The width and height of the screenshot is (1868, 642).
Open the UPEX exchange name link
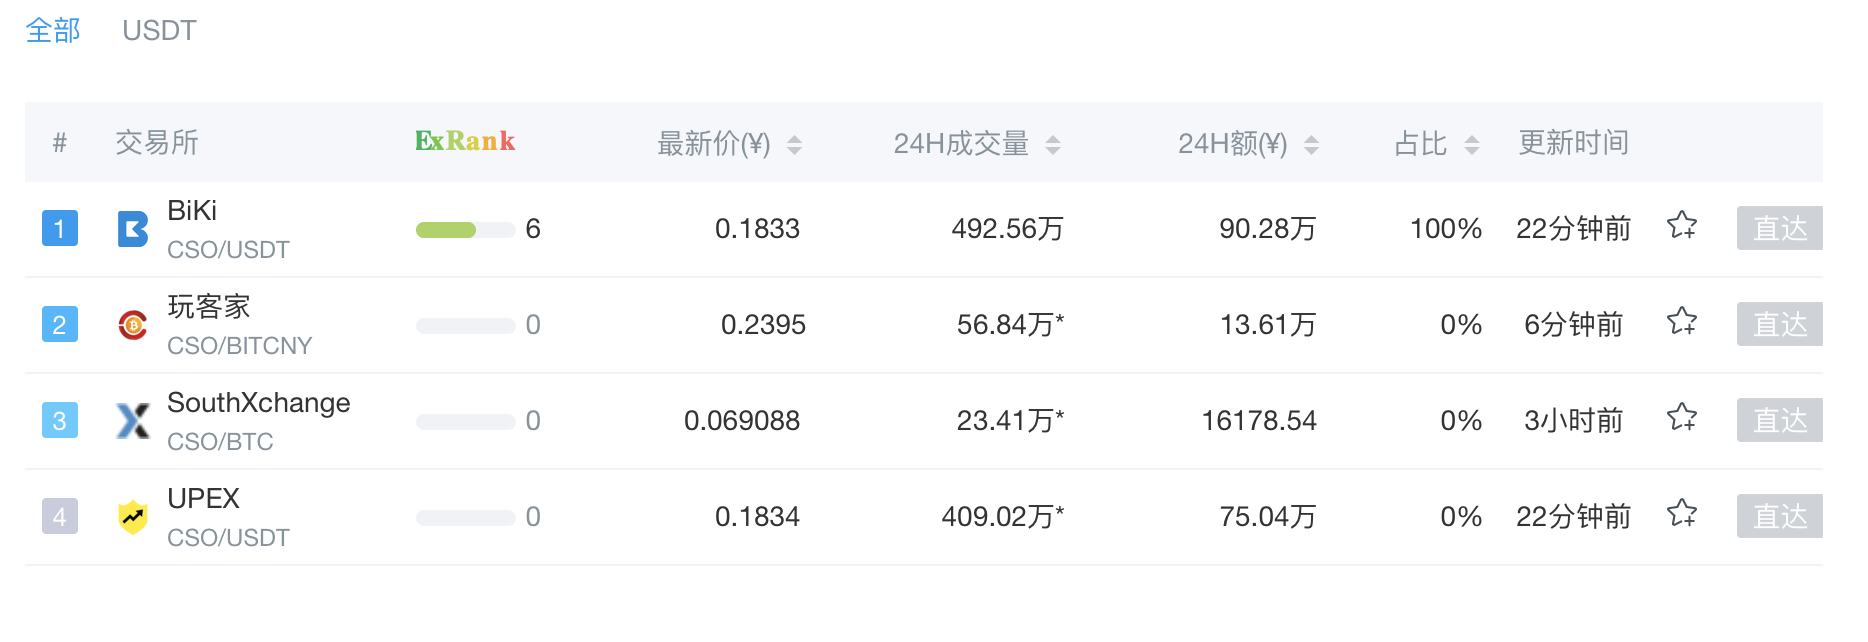click(204, 499)
